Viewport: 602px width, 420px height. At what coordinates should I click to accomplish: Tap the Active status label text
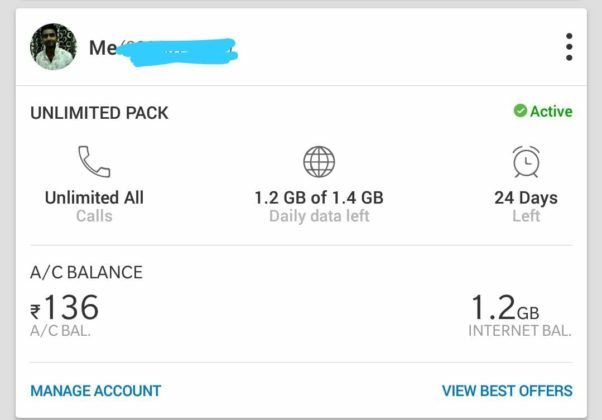tap(551, 111)
